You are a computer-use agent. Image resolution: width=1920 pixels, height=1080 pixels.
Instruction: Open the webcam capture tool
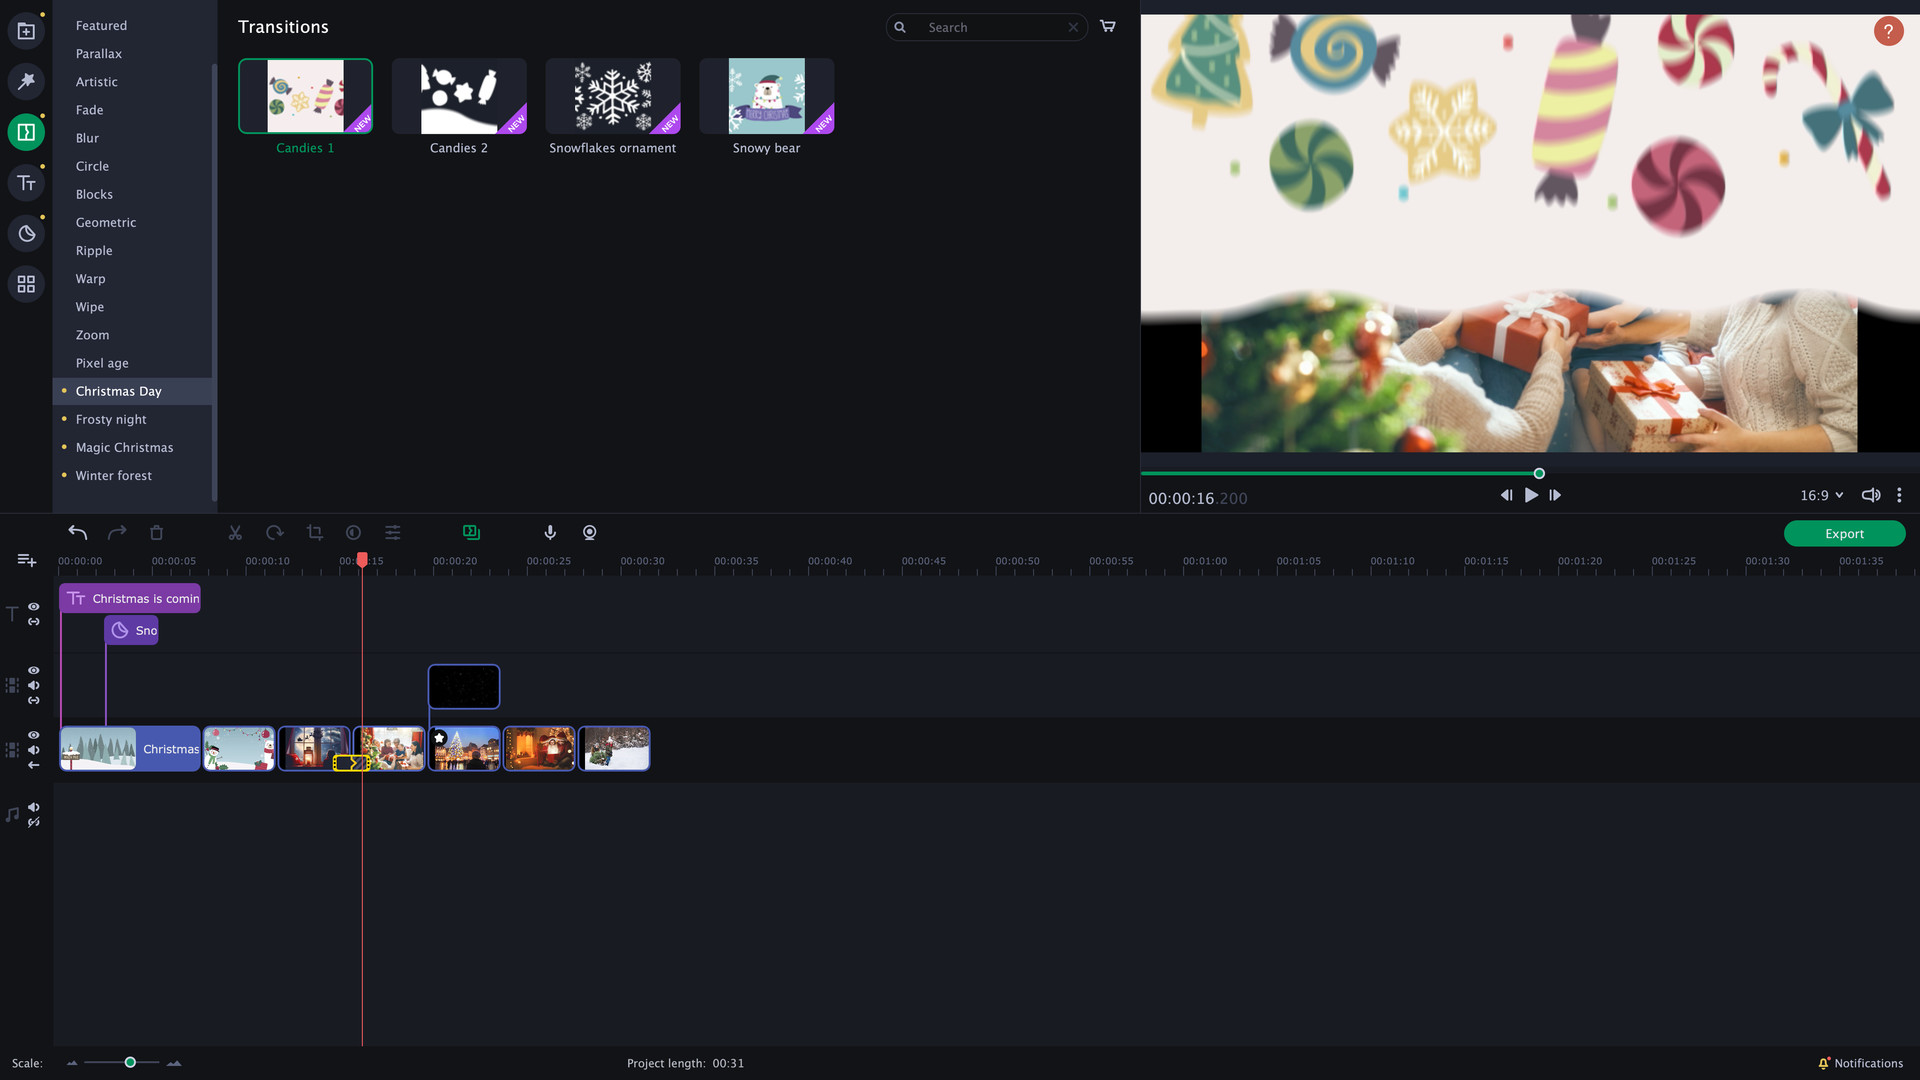pos(589,532)
